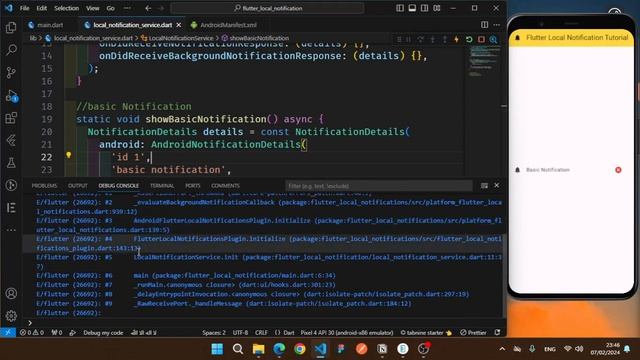
Task: Click errors and warnings count in status bar
Action: [x=32, y=333]
